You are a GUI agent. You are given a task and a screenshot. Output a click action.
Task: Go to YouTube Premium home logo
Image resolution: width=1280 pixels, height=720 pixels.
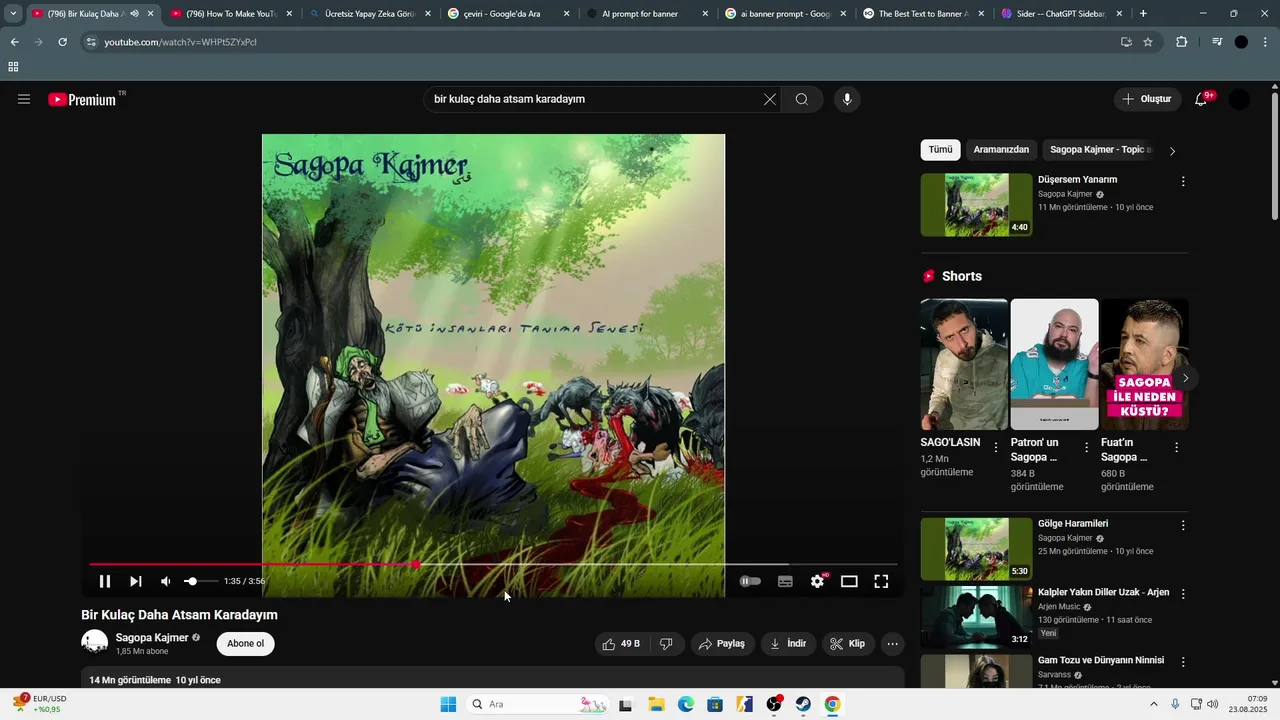tap(82, 99)
